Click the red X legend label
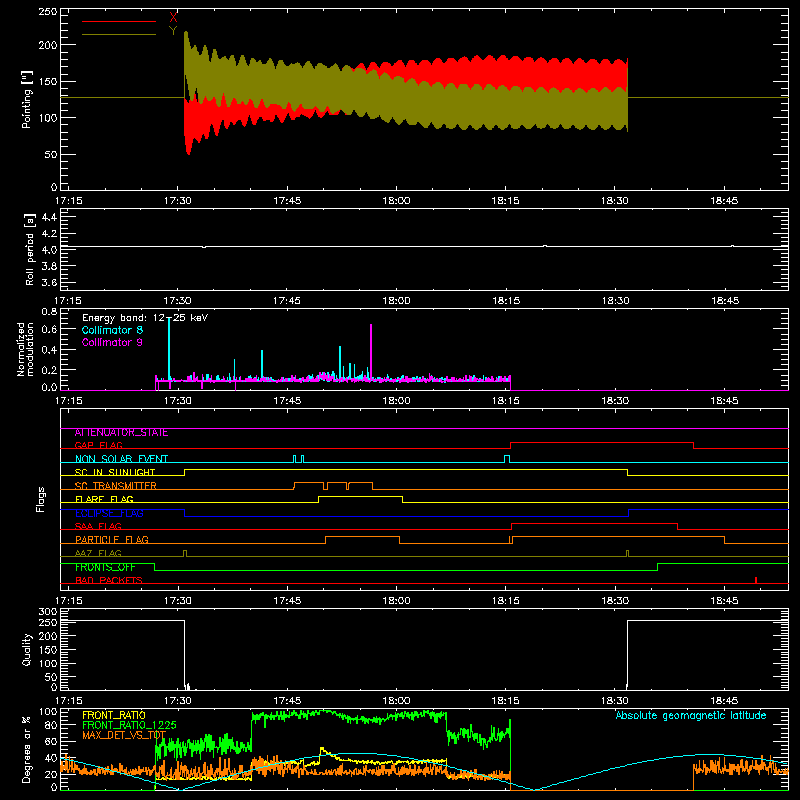This screenshot has width=800, height=800. 173,18
